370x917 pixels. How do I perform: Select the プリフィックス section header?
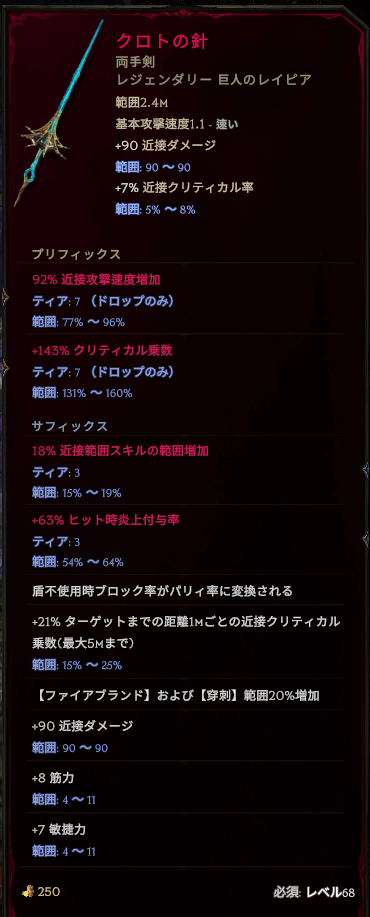[76, 254]
